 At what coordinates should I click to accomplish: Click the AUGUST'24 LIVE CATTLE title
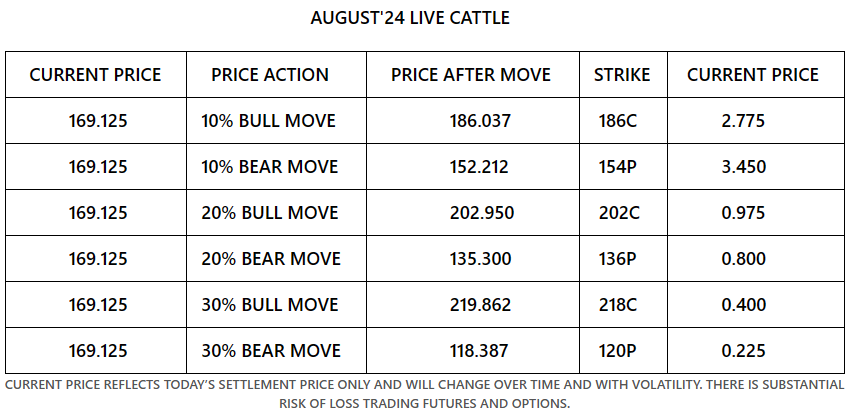coord(424,18)
